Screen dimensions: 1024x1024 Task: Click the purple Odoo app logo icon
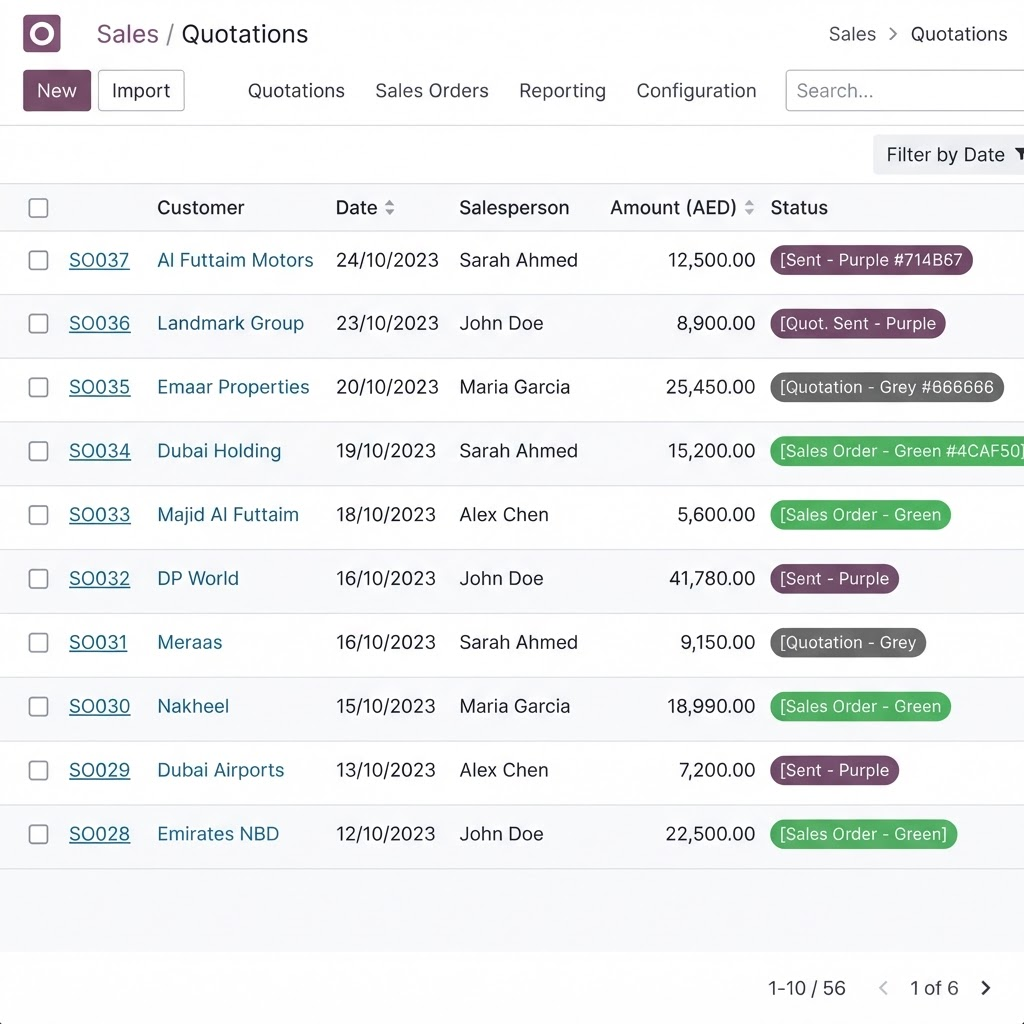(x=42, y=33)
